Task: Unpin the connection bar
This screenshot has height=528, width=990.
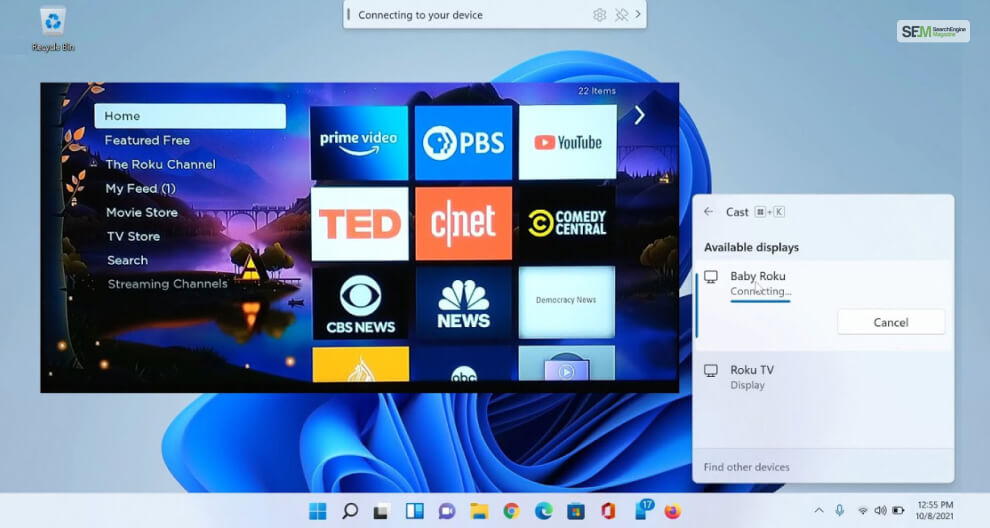Action: tap(621, 15)
